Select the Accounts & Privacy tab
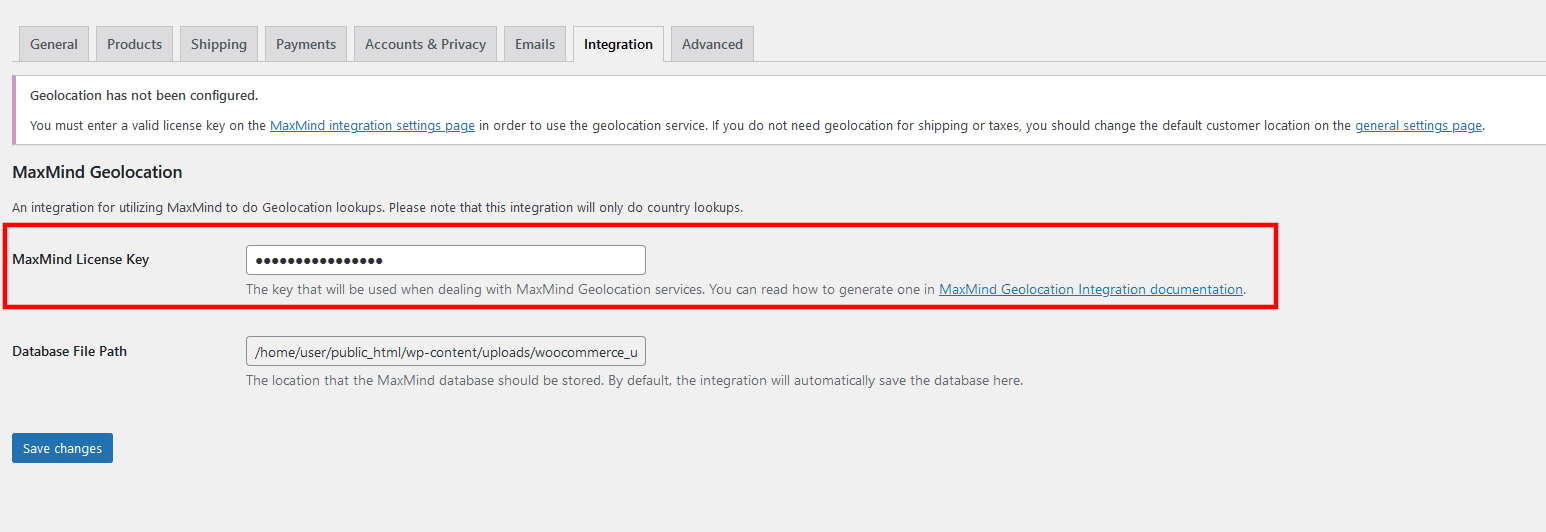The height and width of the screenshot is (532, 1546). [x=425, y=44]
